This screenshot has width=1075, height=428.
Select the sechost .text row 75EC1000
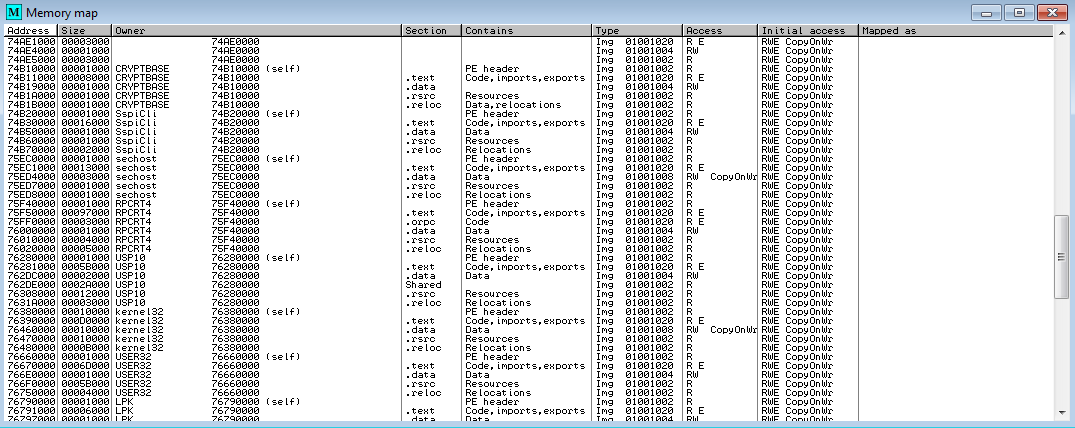pos(529,167)
